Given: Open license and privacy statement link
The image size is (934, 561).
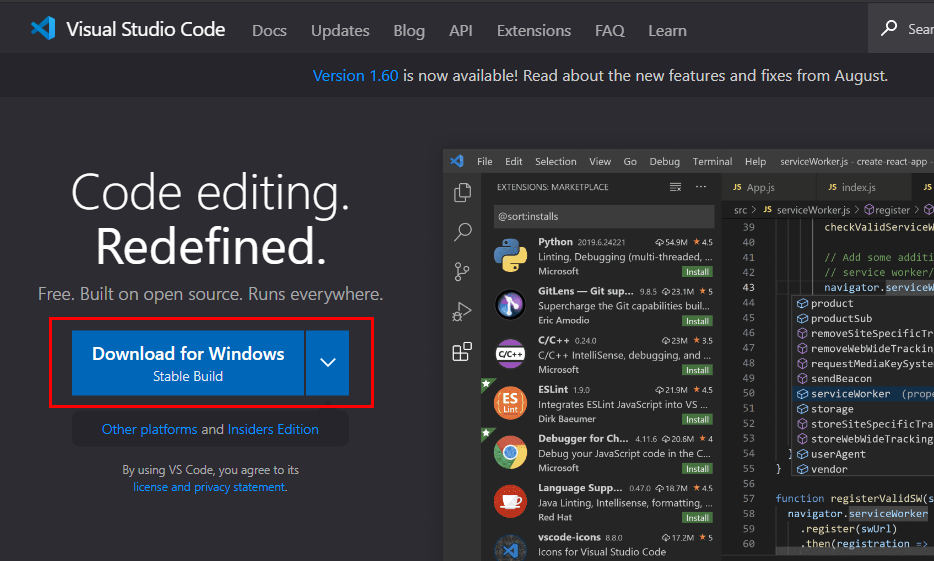Looking at the screenshot, I should click(x=209, y=487).
